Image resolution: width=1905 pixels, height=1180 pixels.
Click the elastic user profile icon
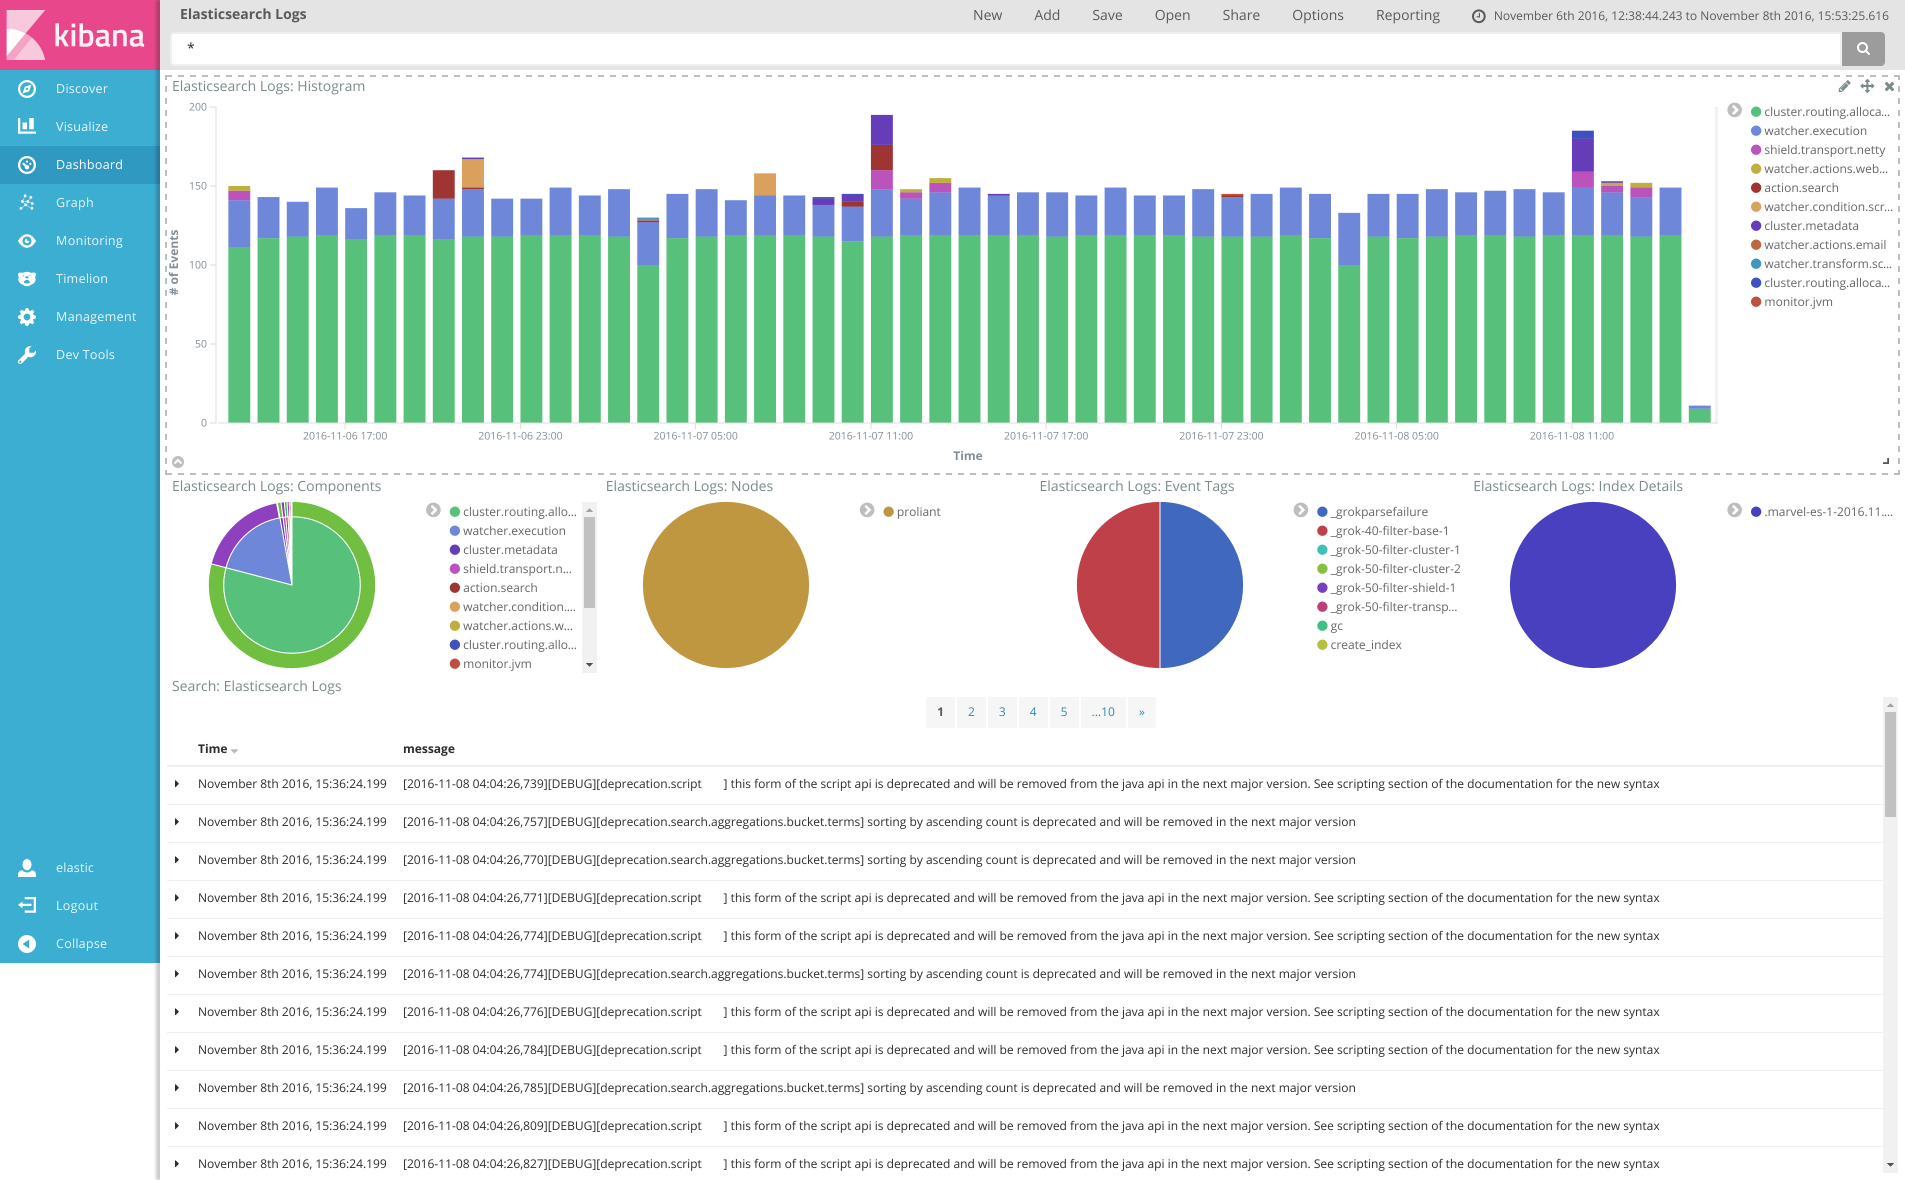point(27,868)
